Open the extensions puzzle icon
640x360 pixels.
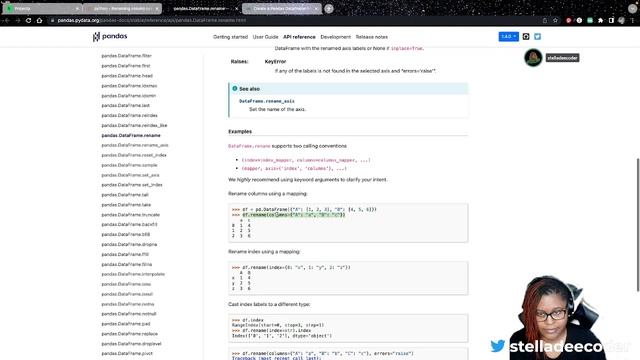coord(600,20)
